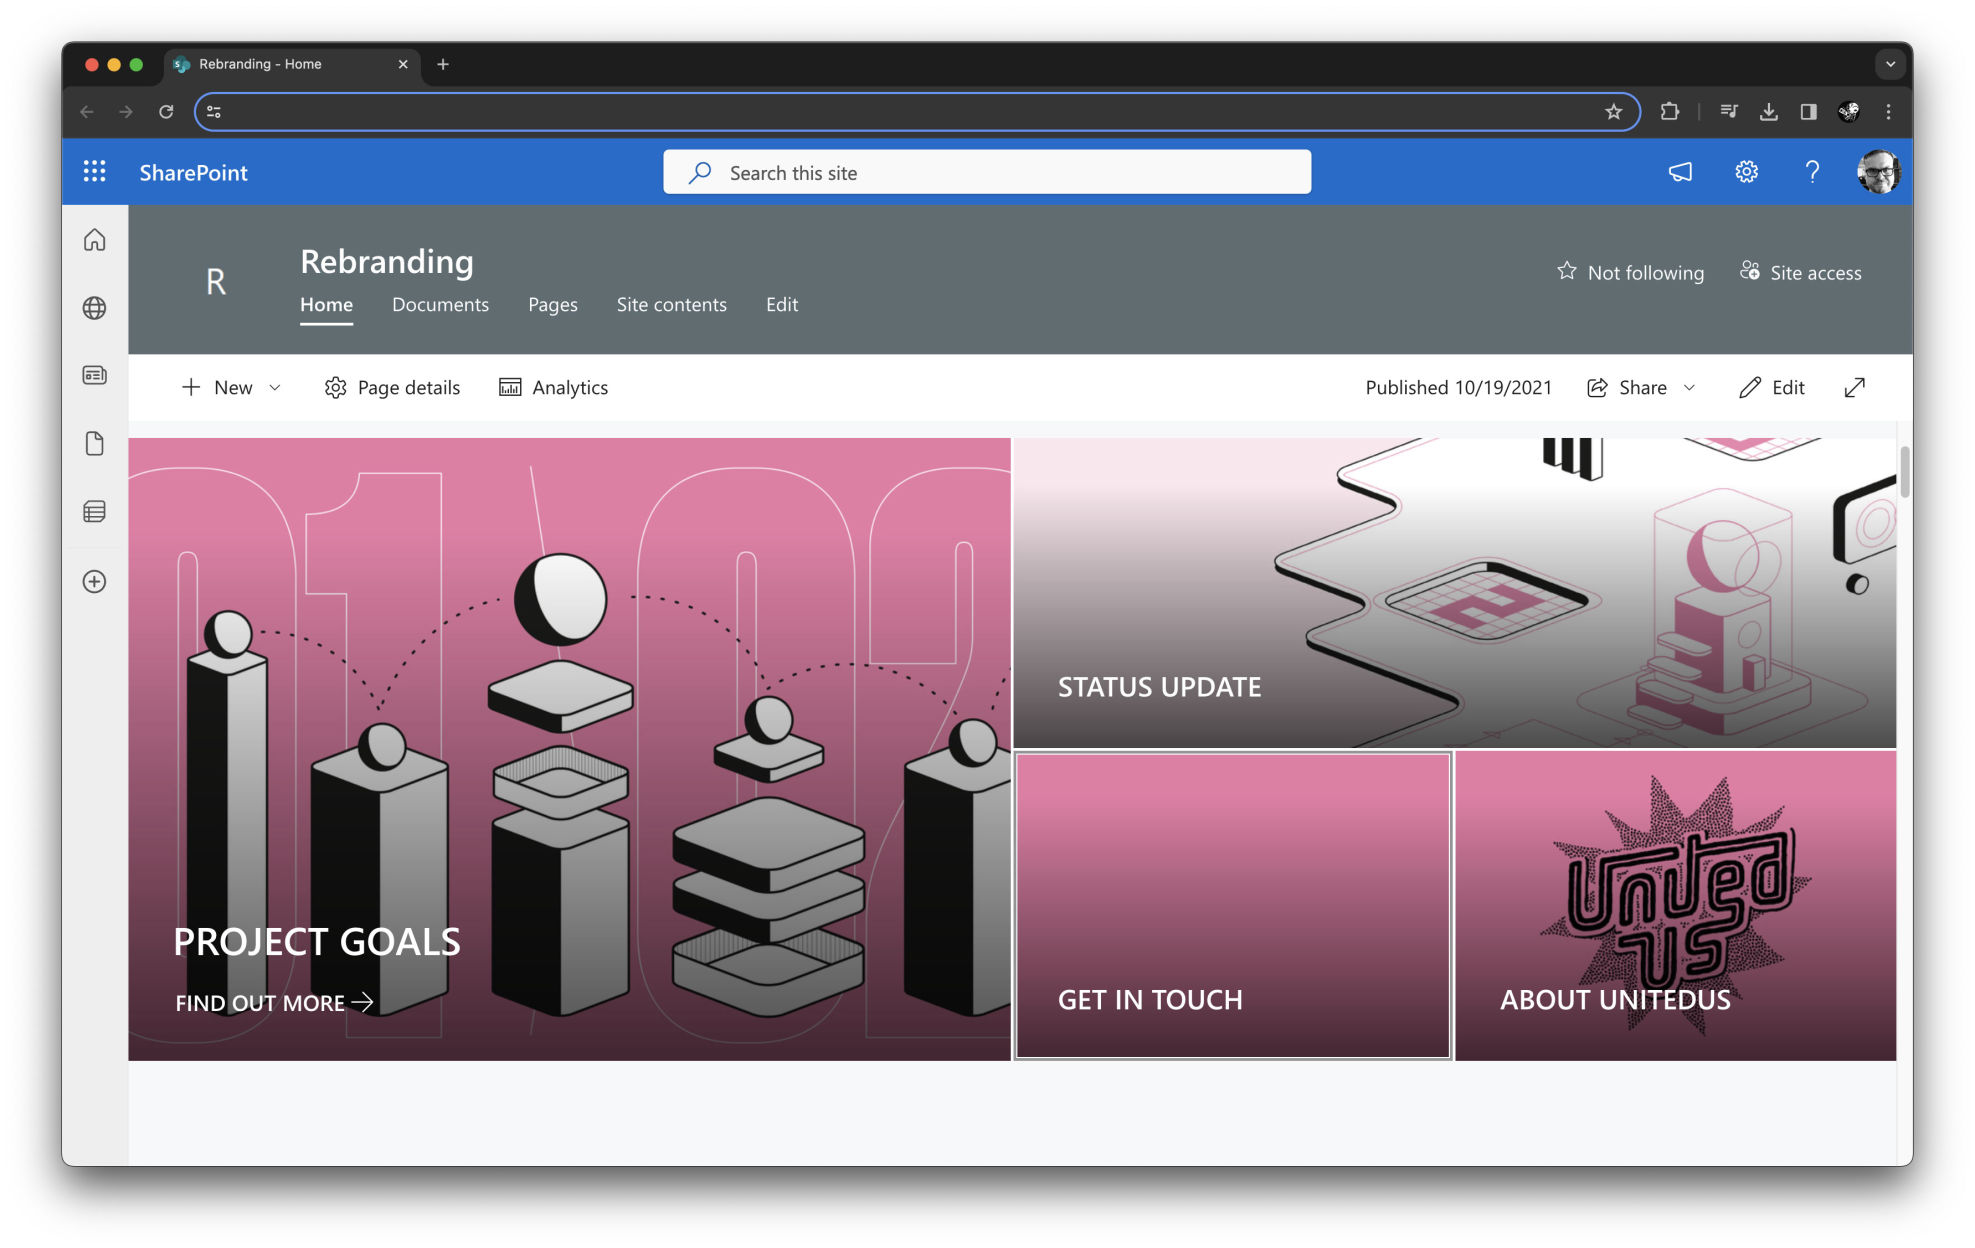Select the Pages tab
Viewport: 1975px width, 1248px height.
552,303
